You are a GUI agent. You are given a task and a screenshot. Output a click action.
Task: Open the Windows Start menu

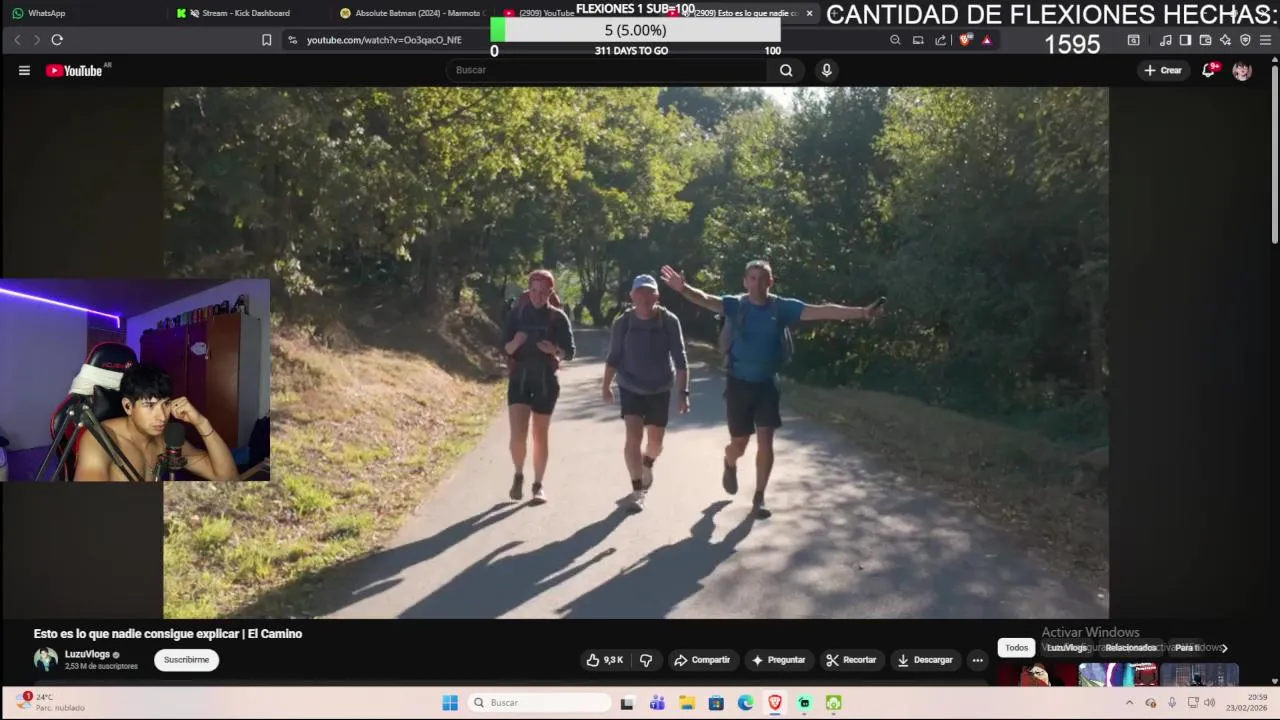click(450, 703)
